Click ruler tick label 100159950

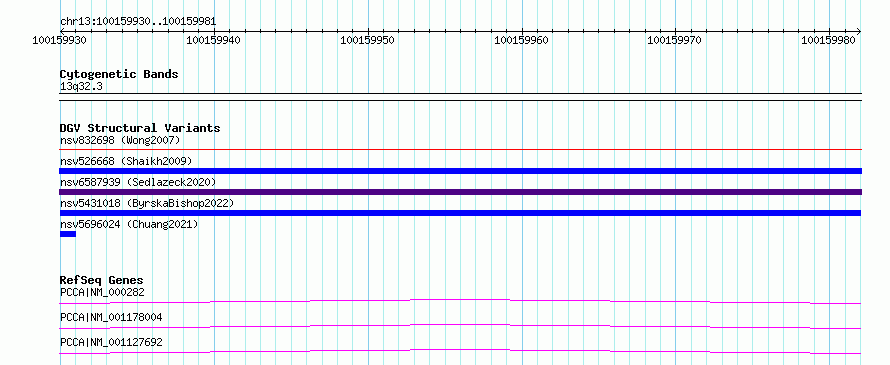point(367,40)
